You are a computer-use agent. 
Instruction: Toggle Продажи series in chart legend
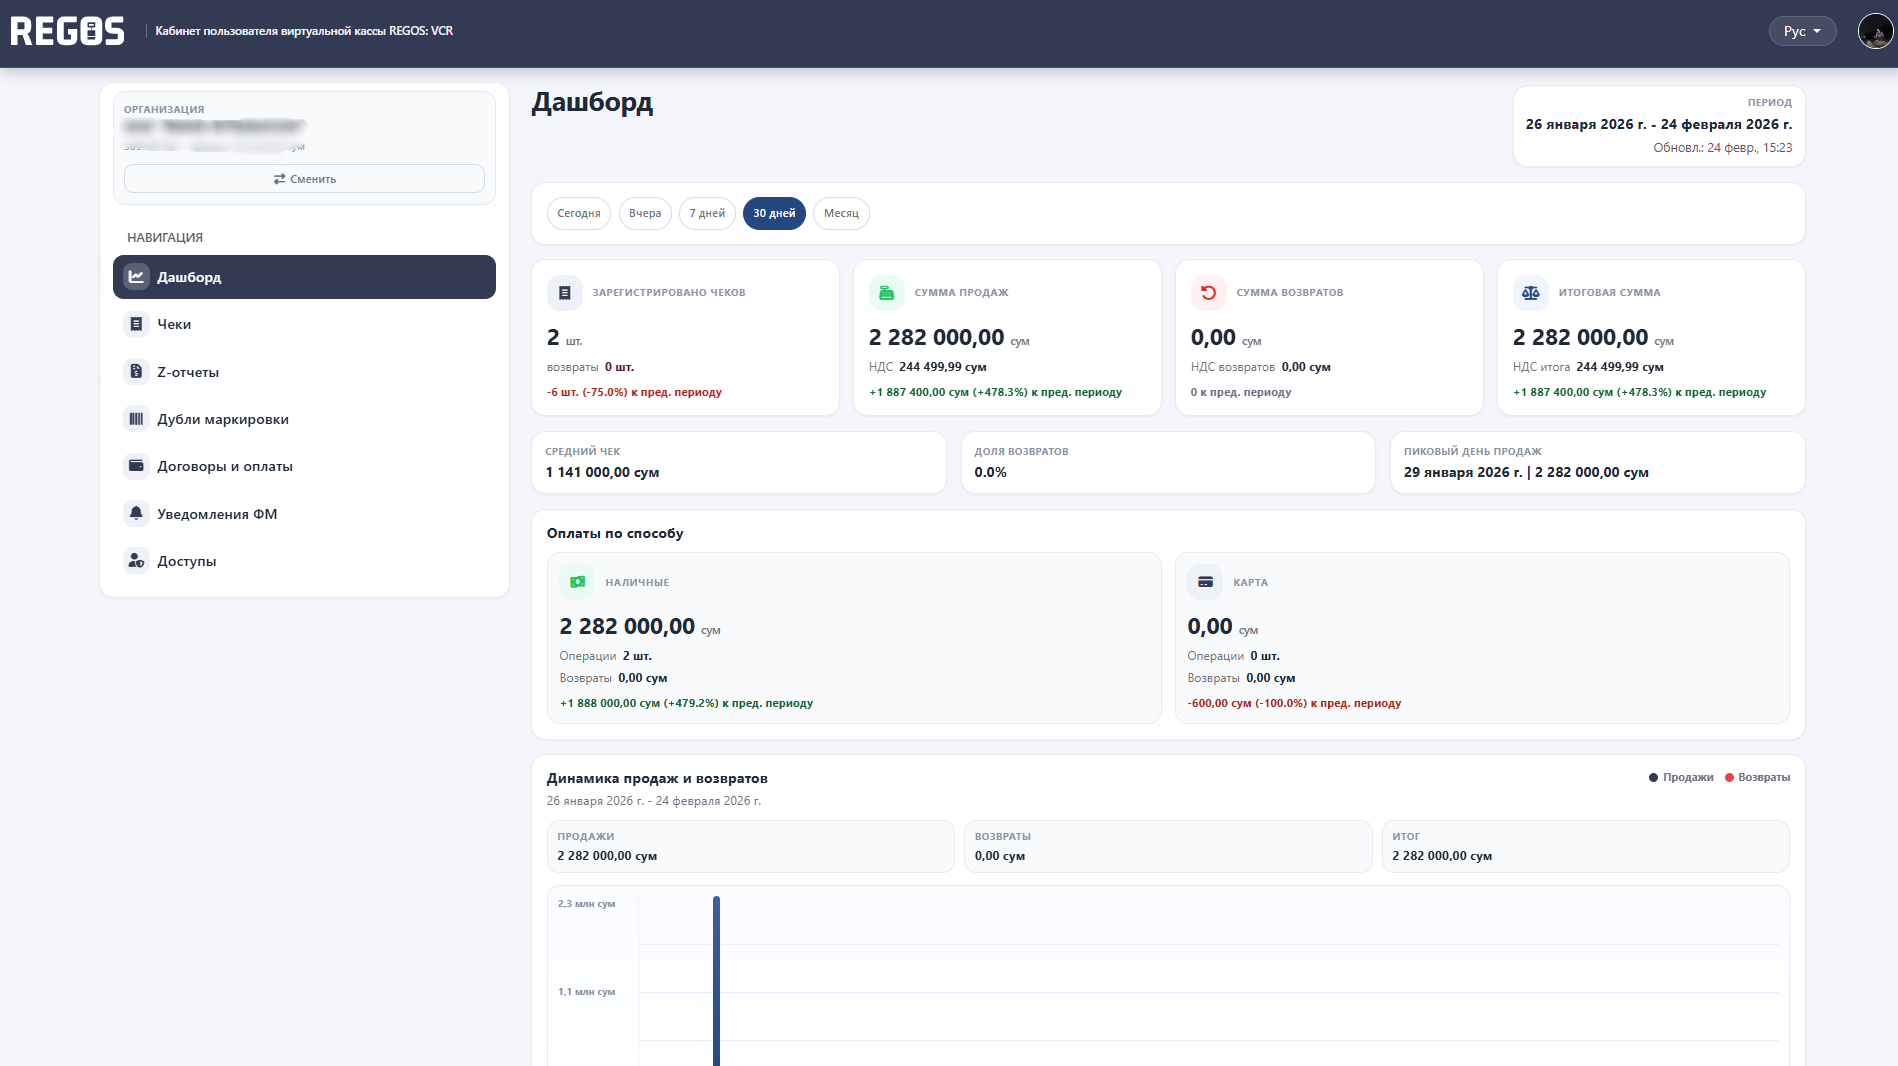[x=1681, y=778]
